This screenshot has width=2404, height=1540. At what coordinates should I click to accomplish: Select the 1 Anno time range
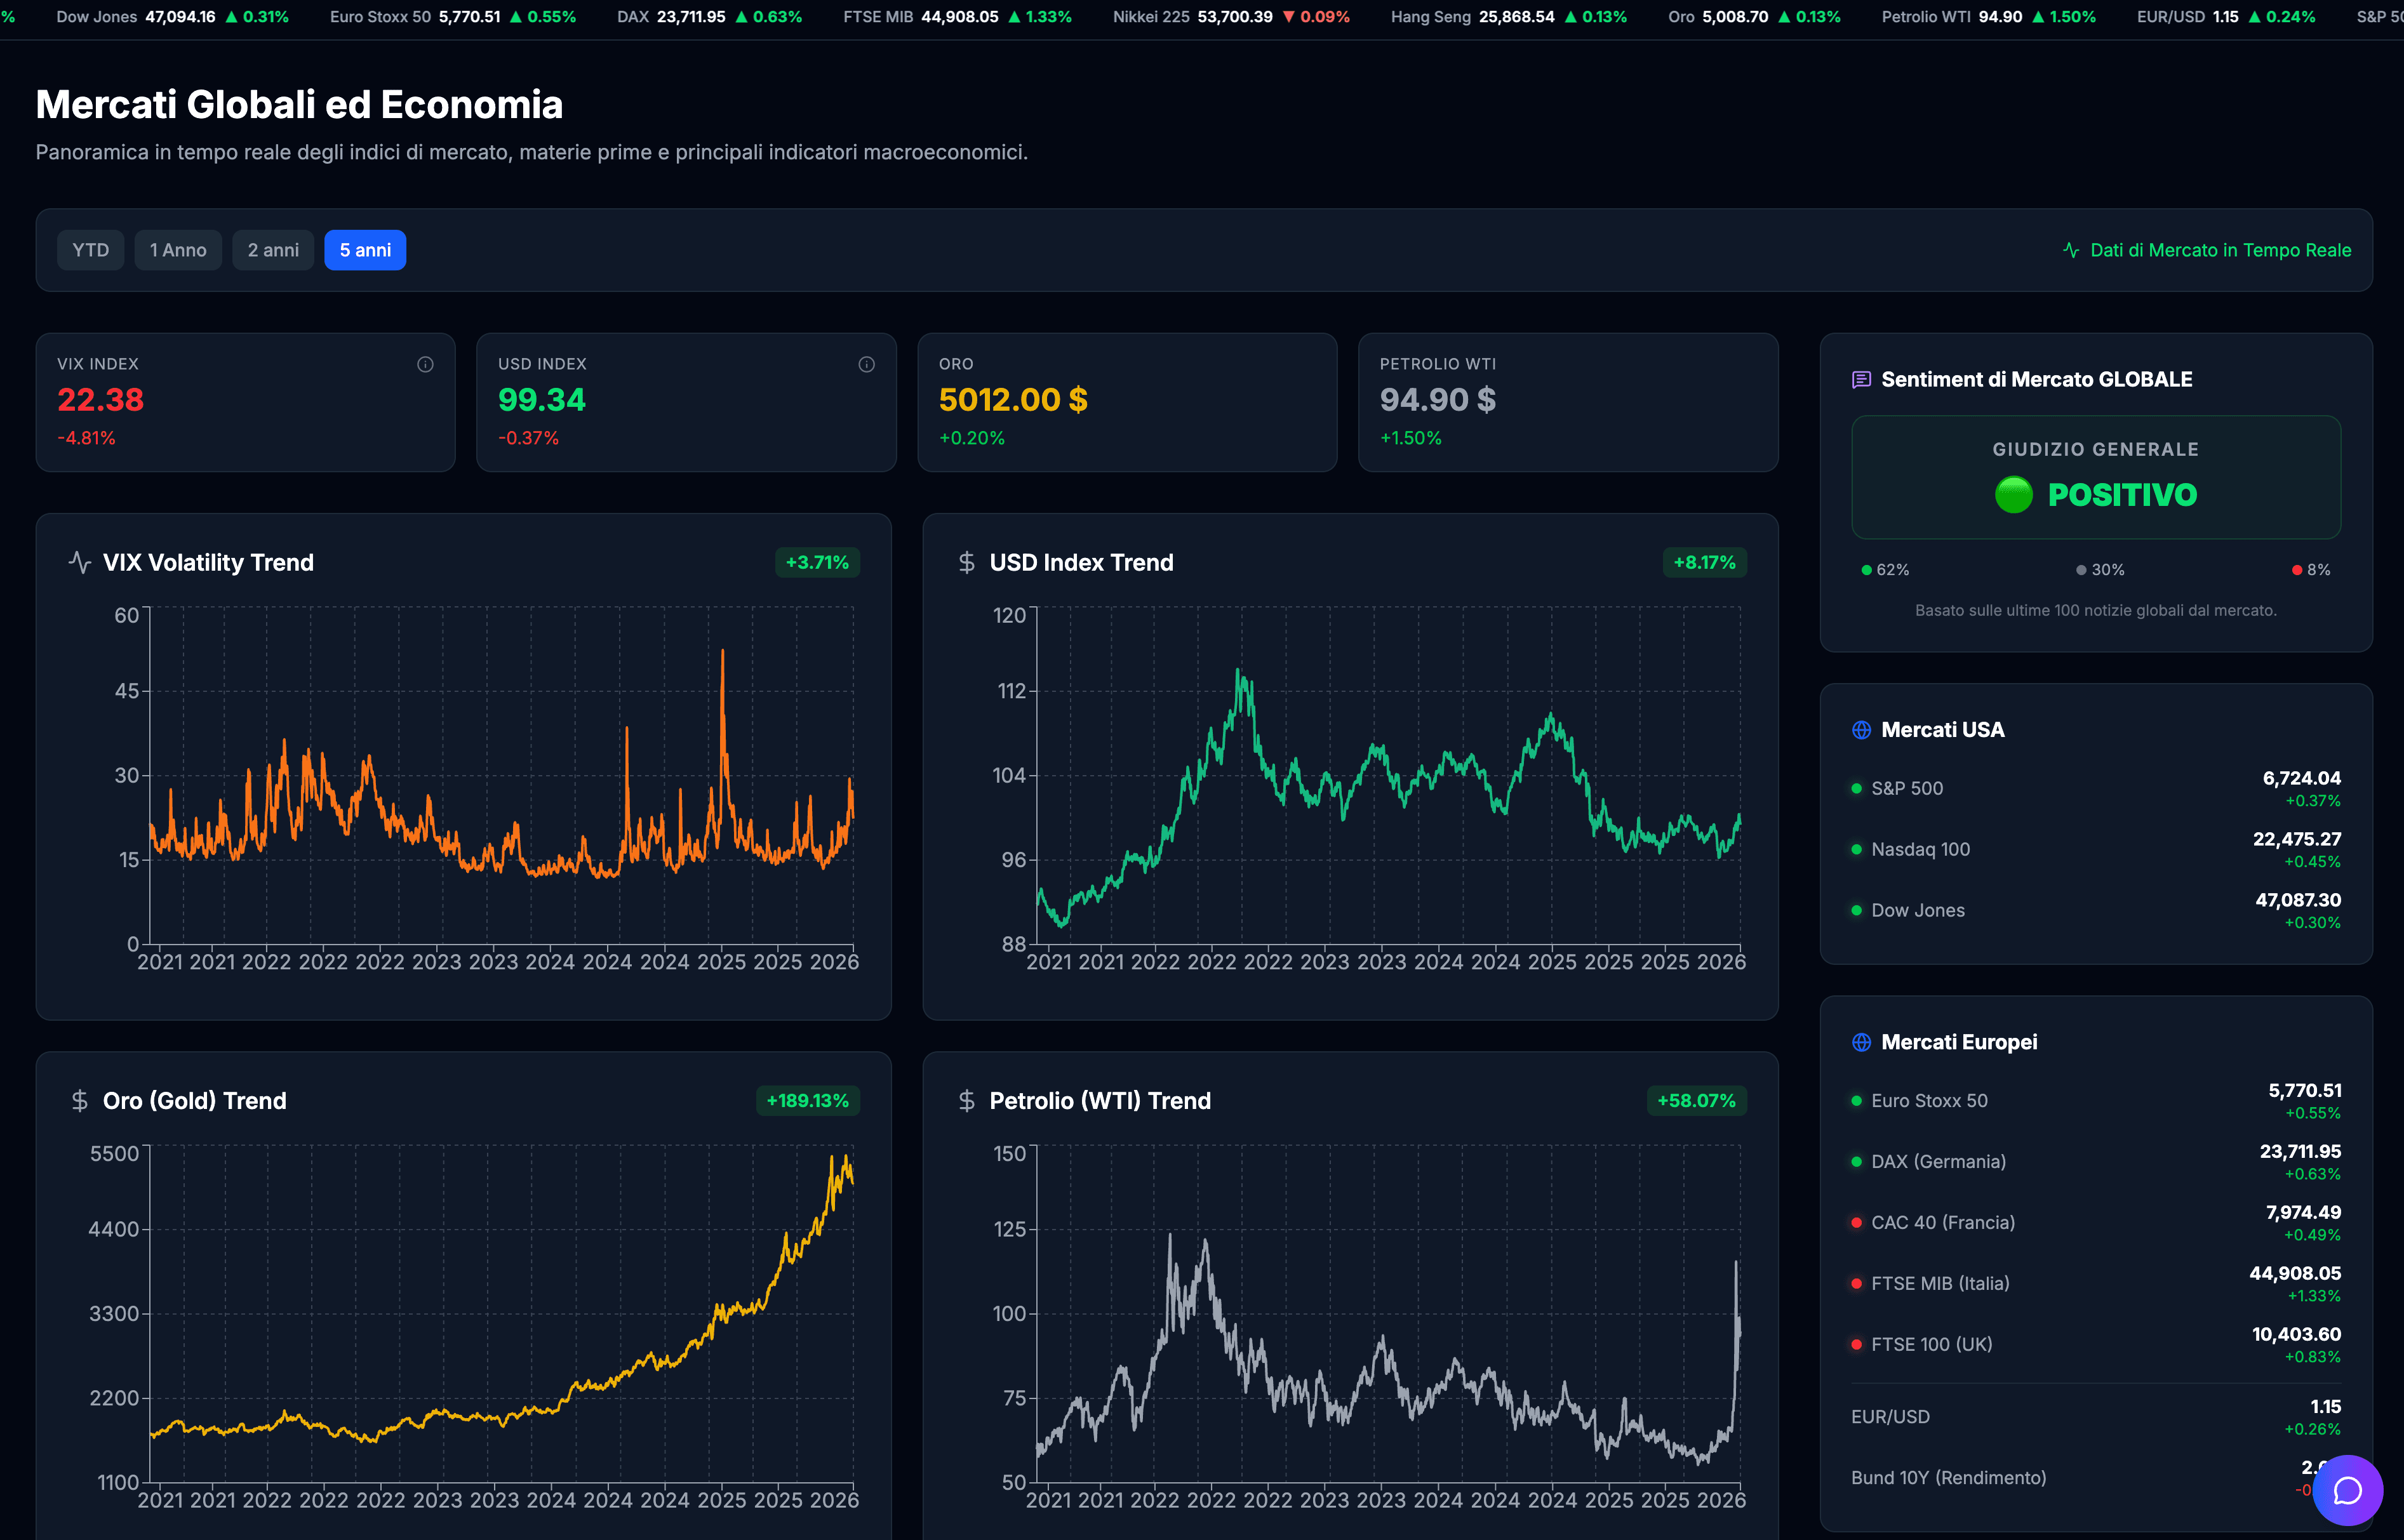click(x=178, y=250)
